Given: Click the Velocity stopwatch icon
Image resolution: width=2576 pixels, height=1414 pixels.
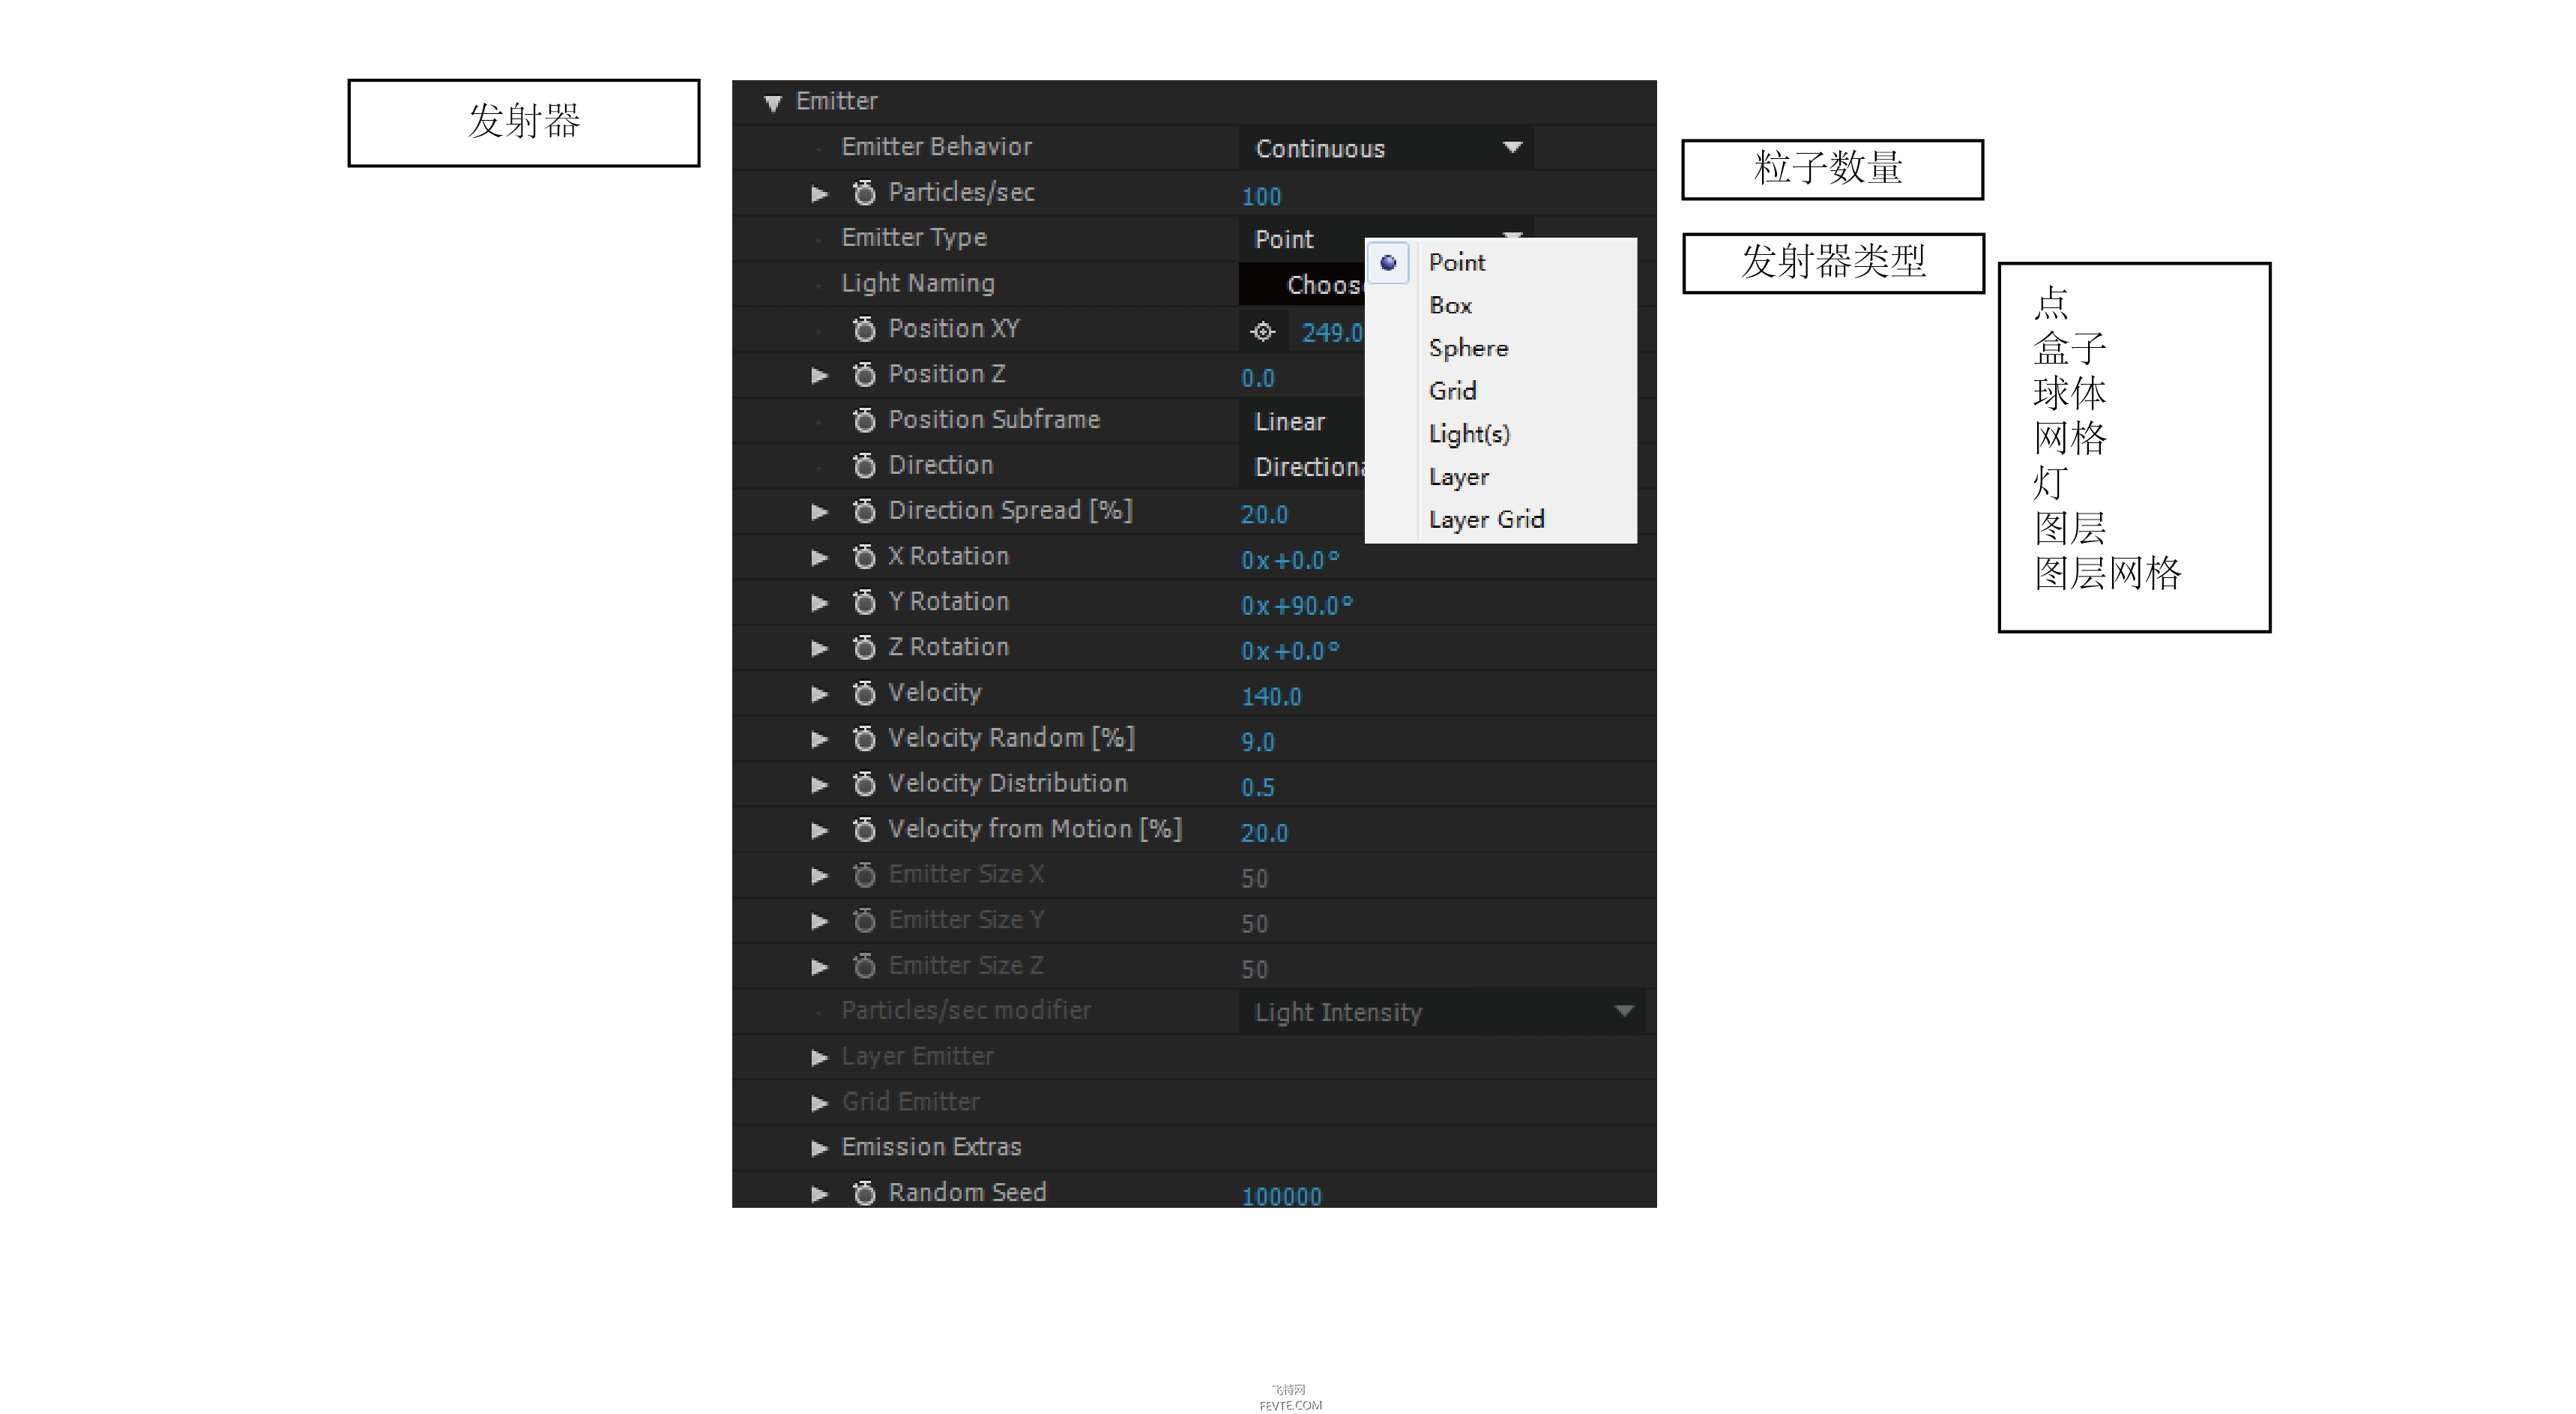Looking at the screenshot, I should [864, 692].
